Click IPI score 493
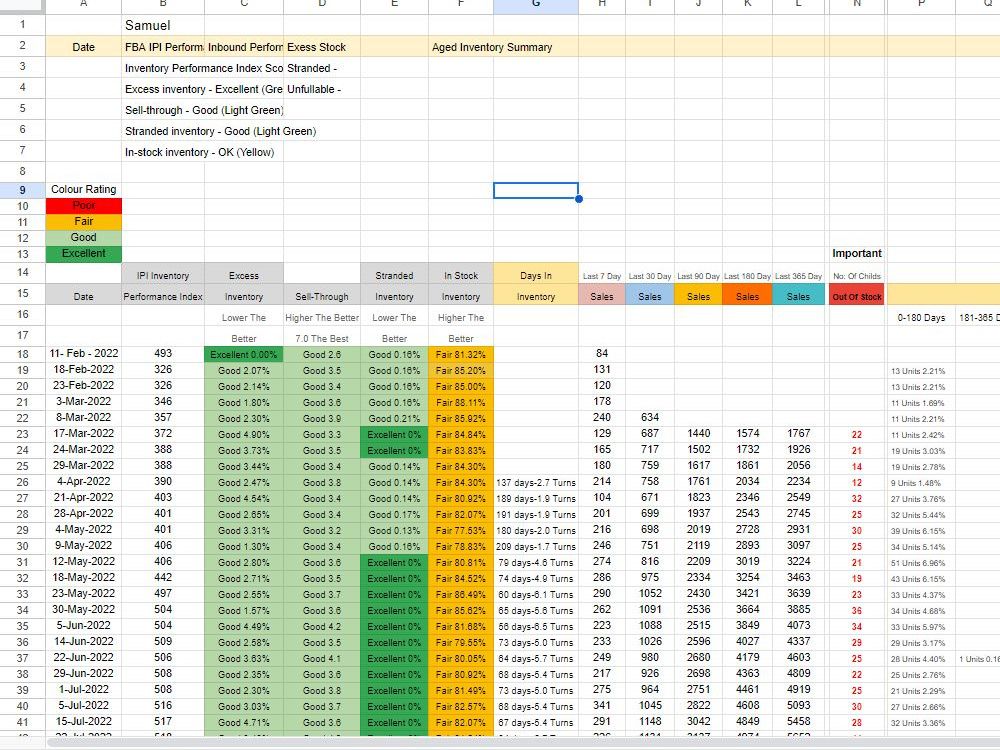The image size is (1000, 750). (163, 353)
